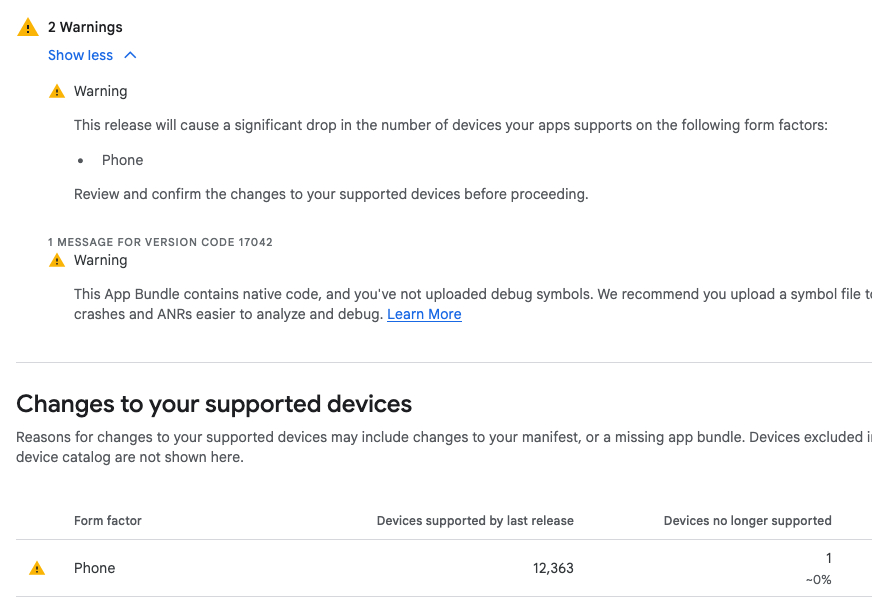This screenshot has height=600, width=872.
Task: Open the "Learn More" link
Action: point(424,314)
